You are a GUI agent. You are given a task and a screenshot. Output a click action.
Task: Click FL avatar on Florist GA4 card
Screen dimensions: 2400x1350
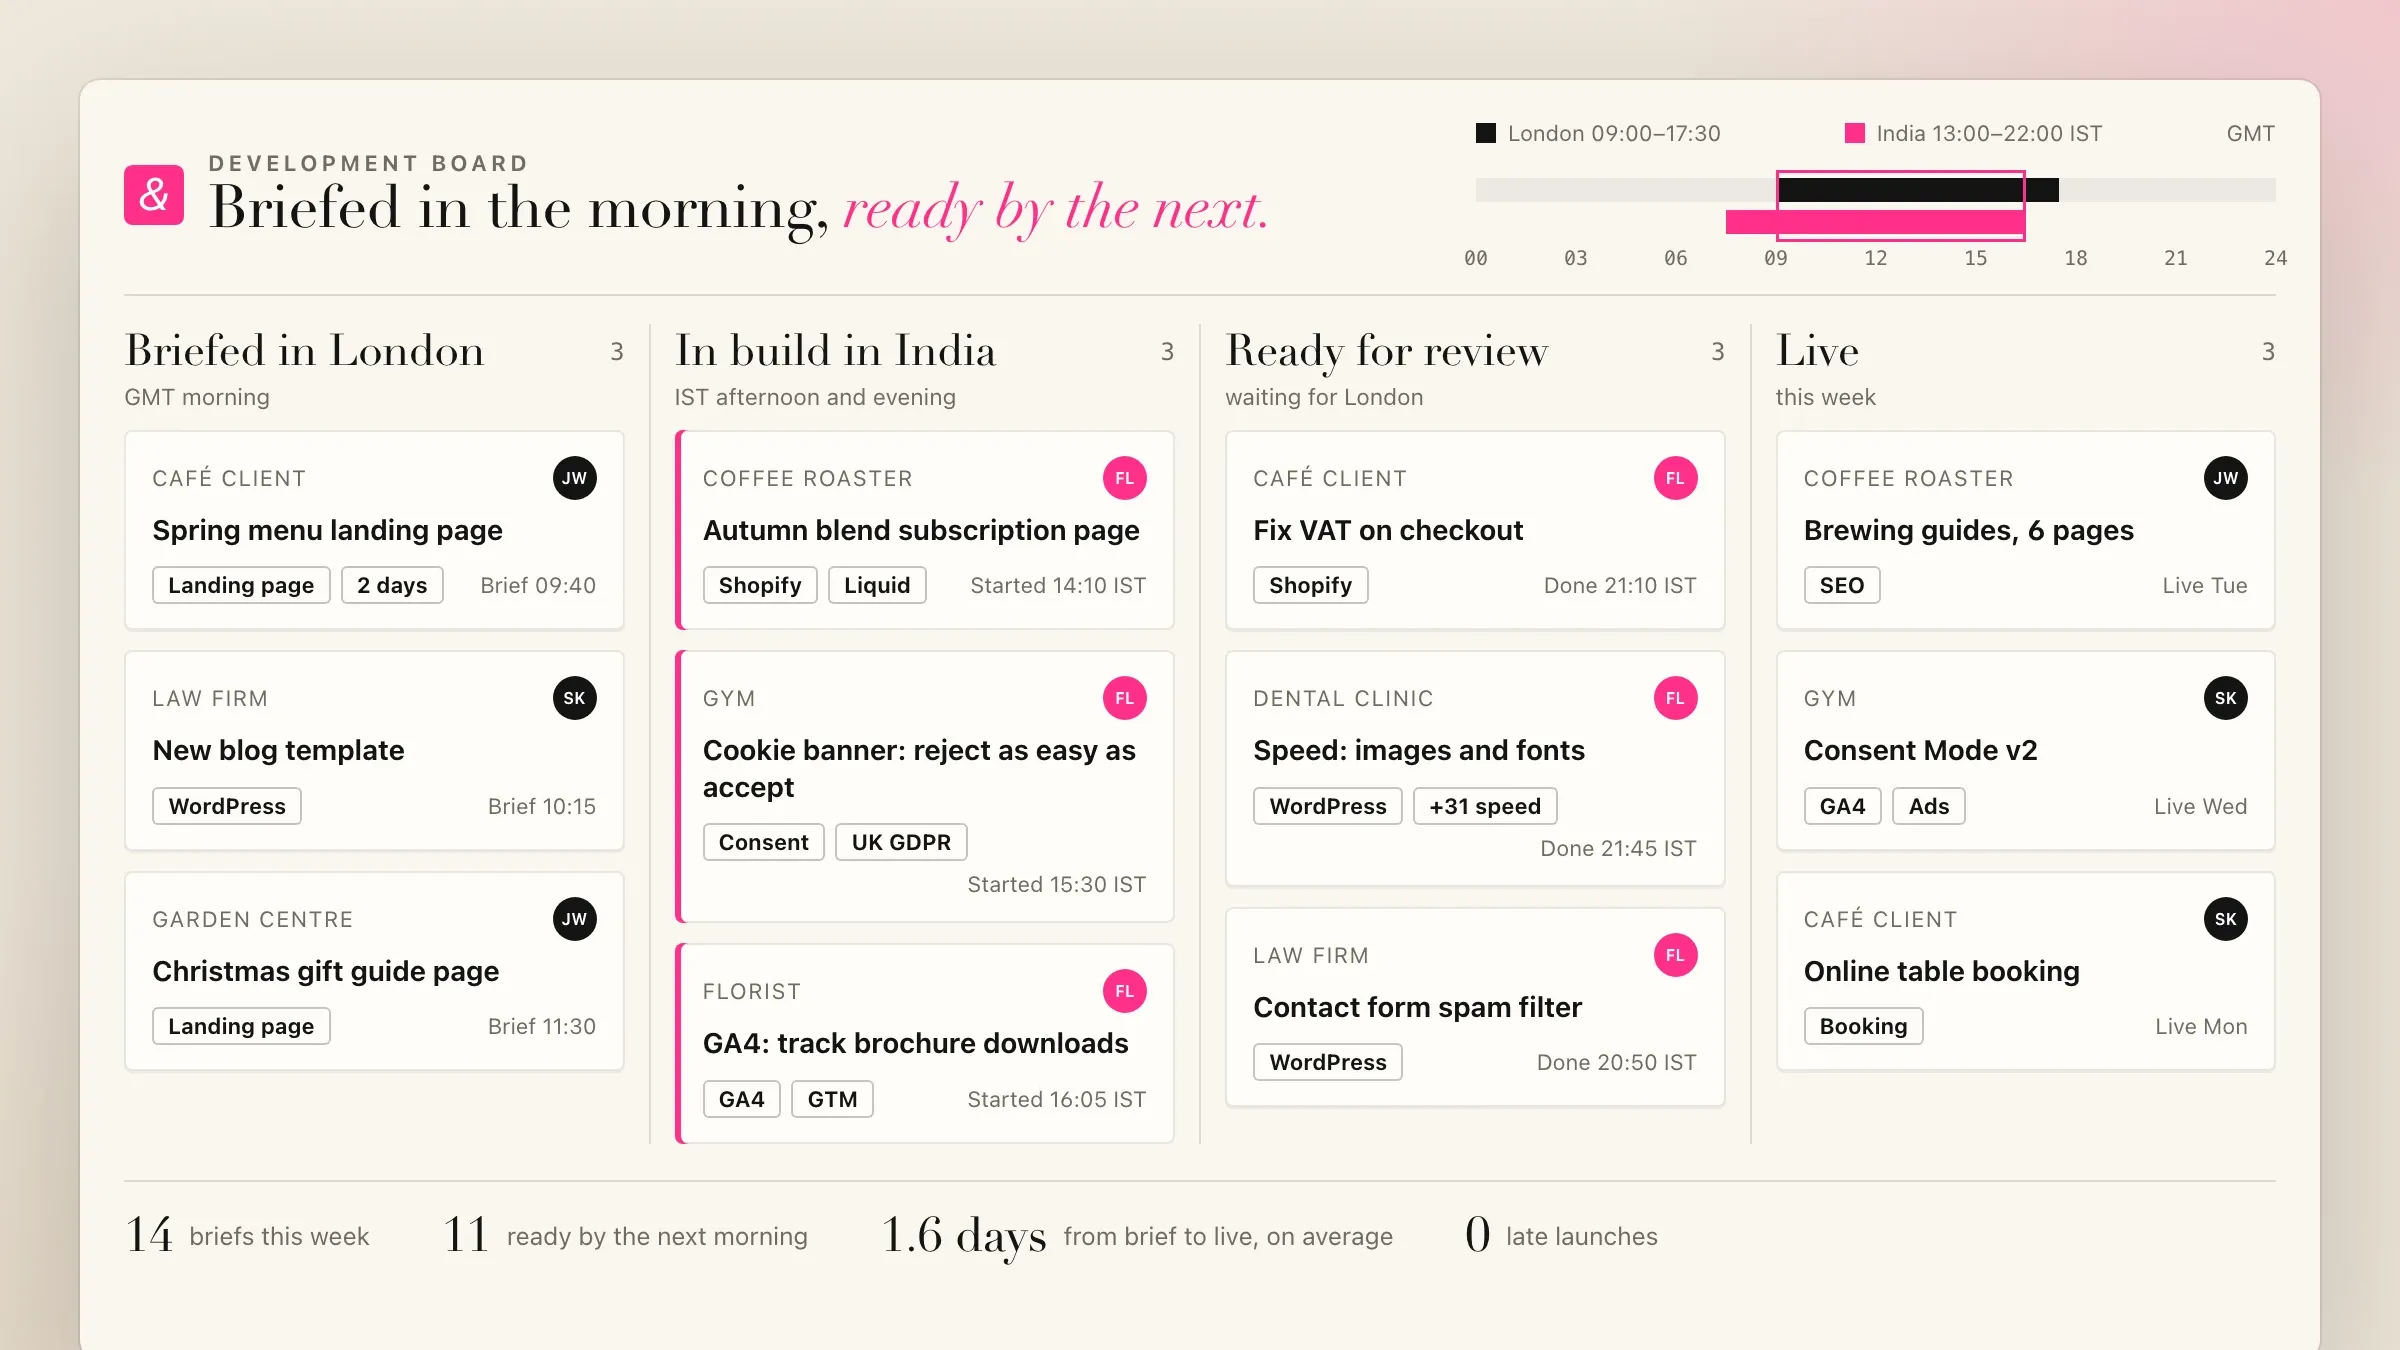(x=1125, y=991)
